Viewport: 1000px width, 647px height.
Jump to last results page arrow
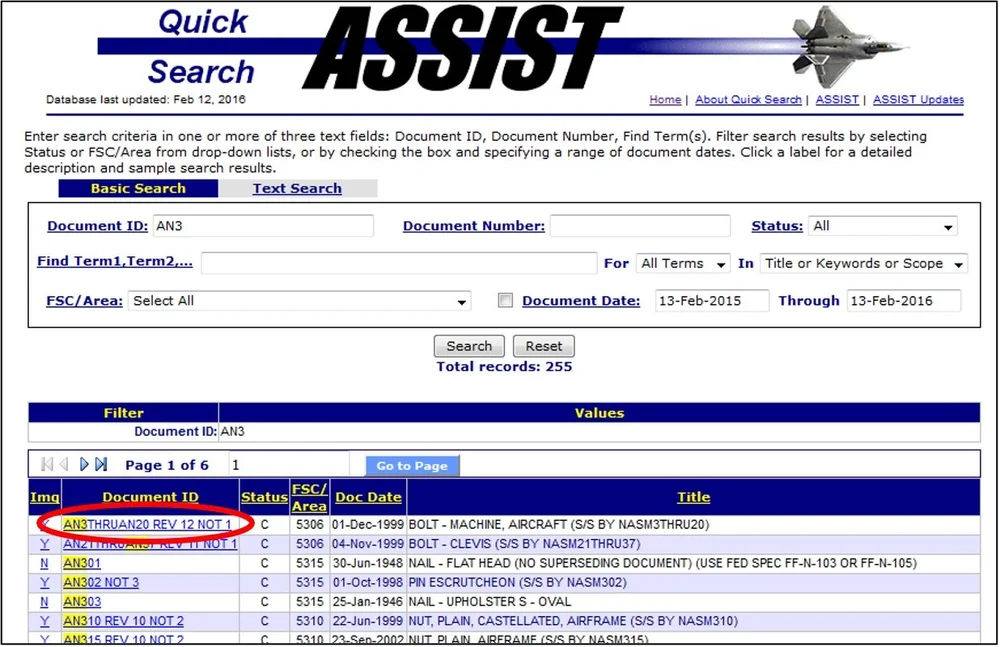click(x=101, y=465)
